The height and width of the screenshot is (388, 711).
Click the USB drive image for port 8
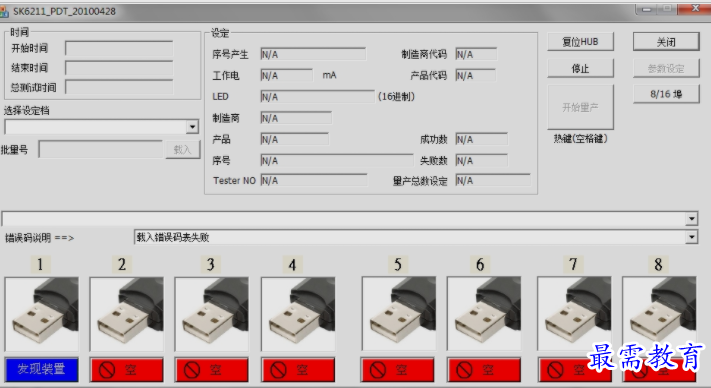659,314
